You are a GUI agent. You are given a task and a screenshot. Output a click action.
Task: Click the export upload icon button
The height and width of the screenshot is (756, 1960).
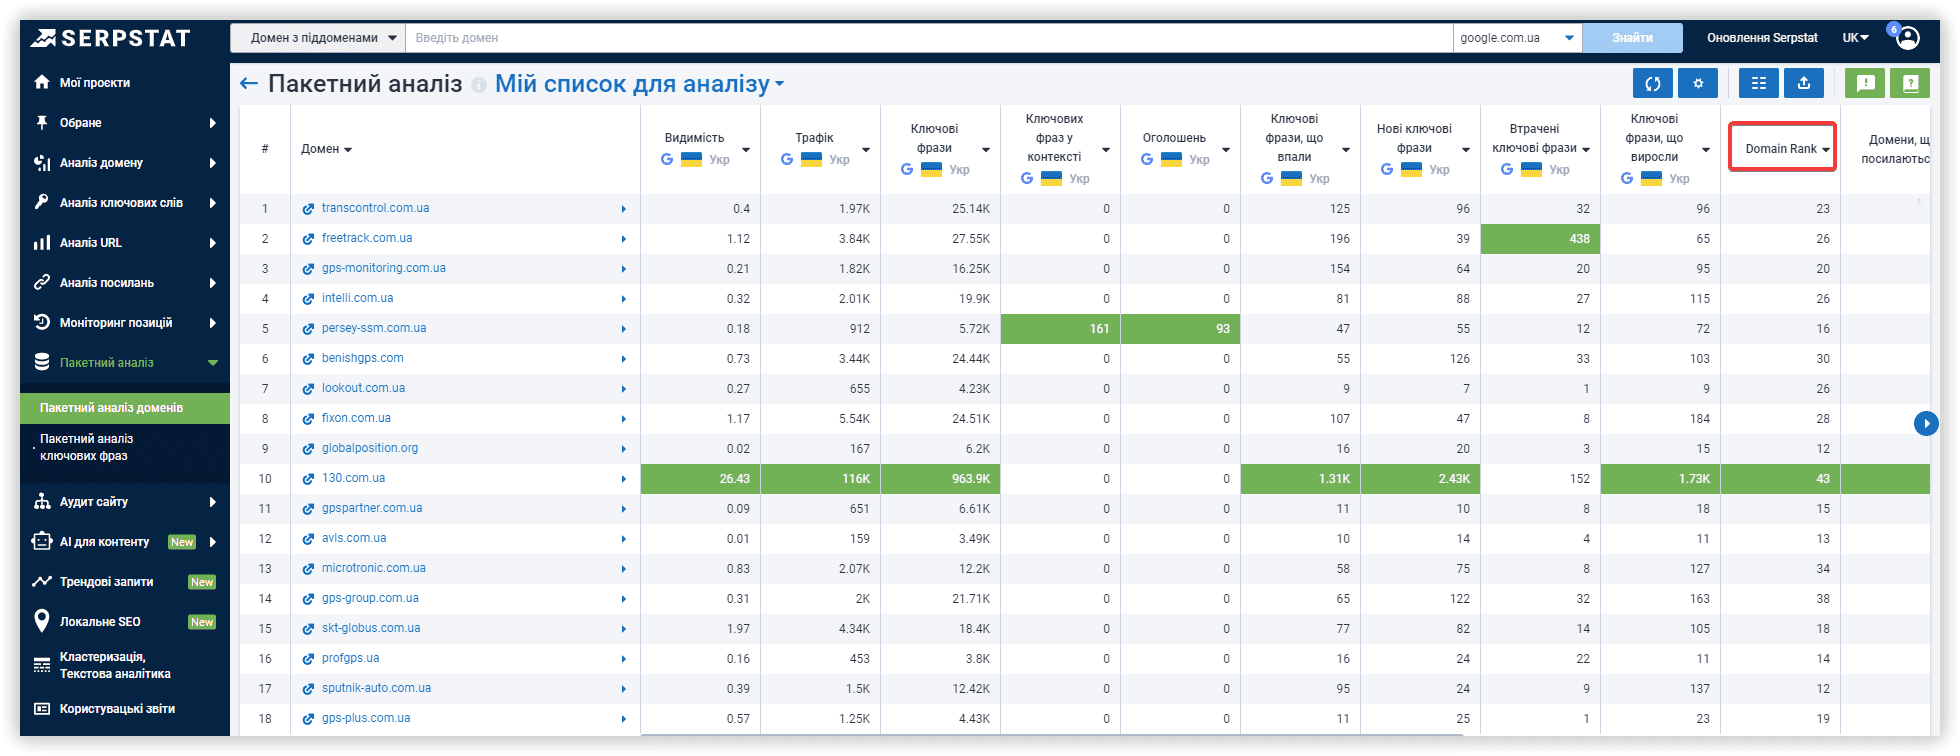(1804, 84)
